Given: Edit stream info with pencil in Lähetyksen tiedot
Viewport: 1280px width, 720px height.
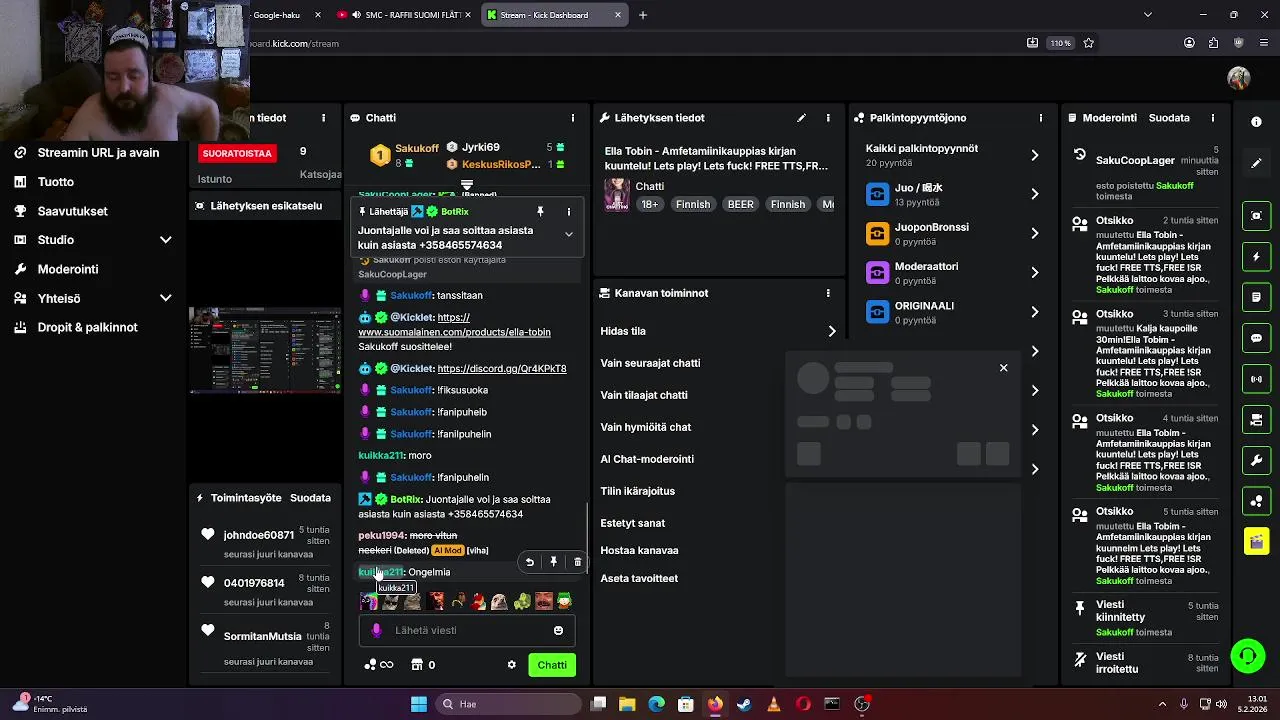Looking at the screenshot, I should [801, 118].
